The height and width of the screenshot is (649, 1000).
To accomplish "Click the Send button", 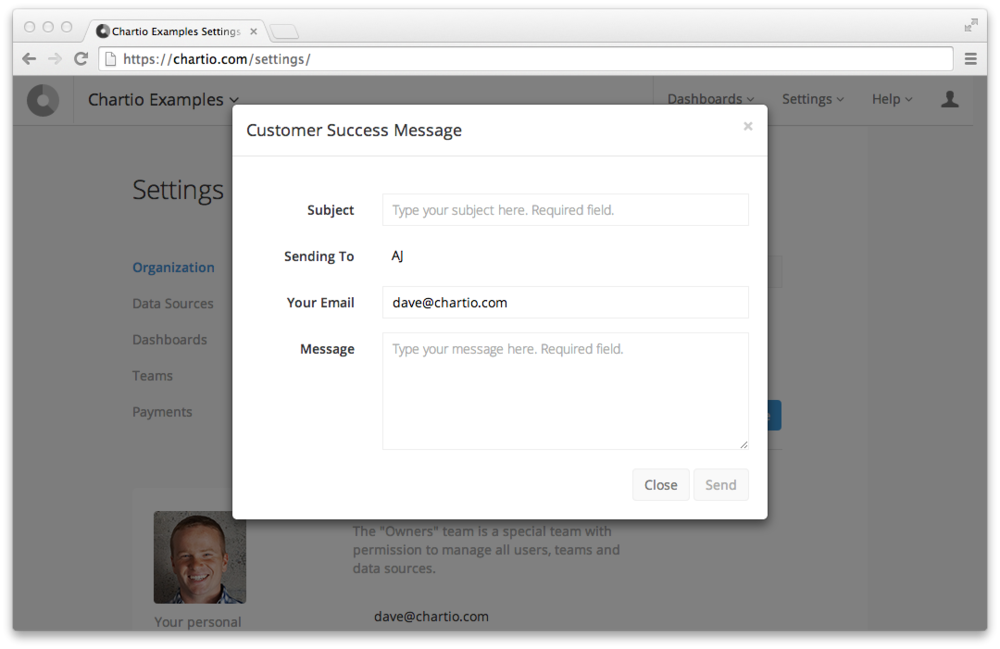I will tap(720, 485).
